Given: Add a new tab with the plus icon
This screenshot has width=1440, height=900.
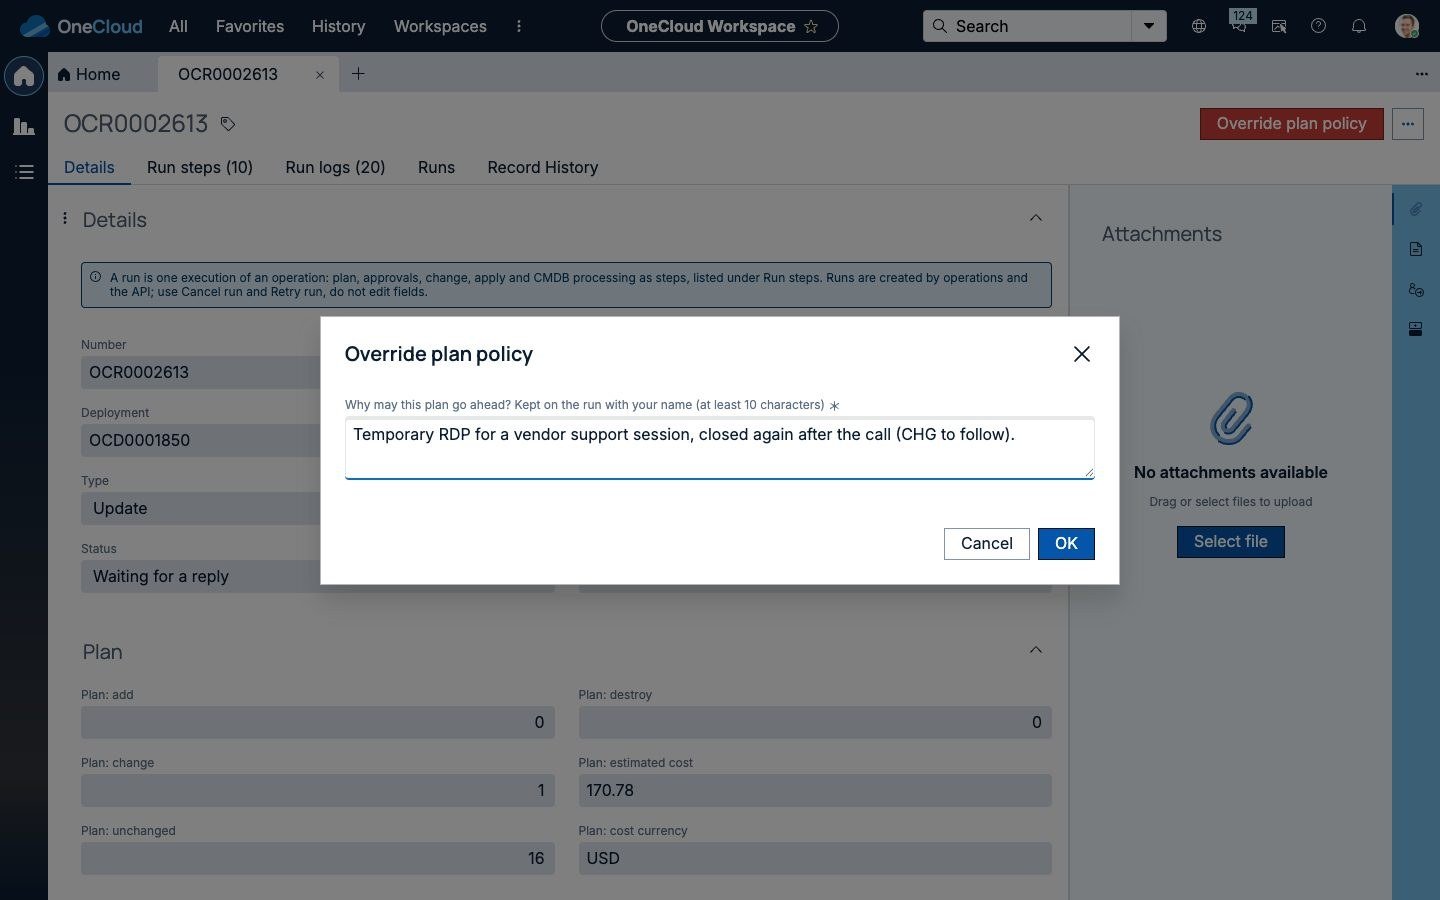Looking at the screenshot, I should click(358, 73).
